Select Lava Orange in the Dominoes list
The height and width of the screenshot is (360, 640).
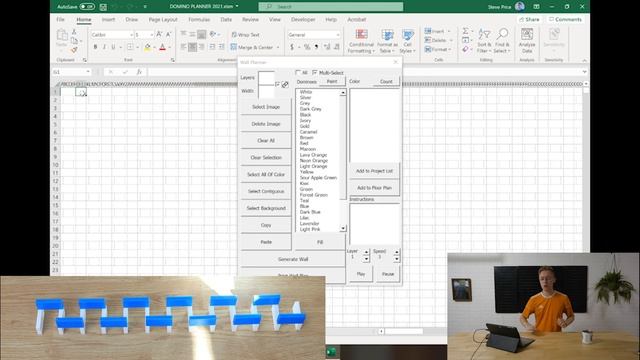pyautogui.click(x=313, y=155)
